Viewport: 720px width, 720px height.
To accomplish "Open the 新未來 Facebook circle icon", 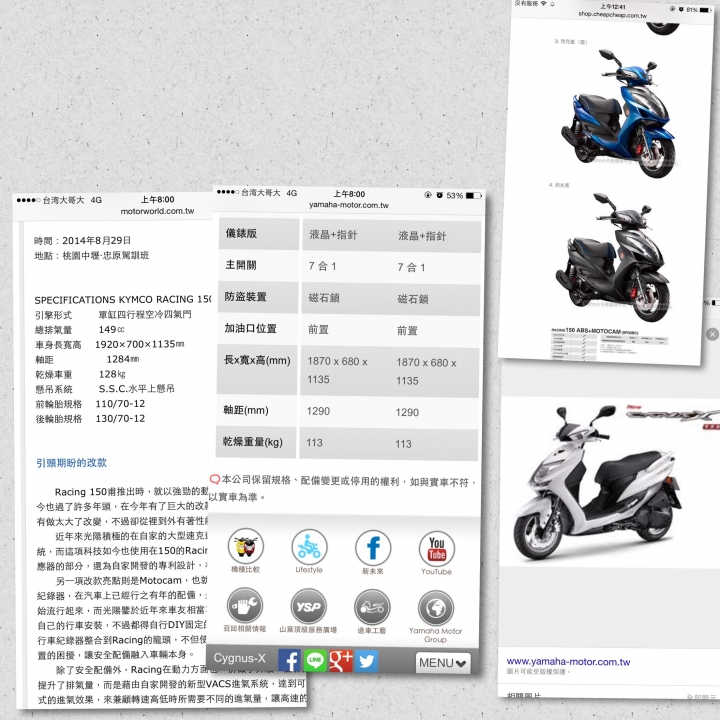I will 373,548.
